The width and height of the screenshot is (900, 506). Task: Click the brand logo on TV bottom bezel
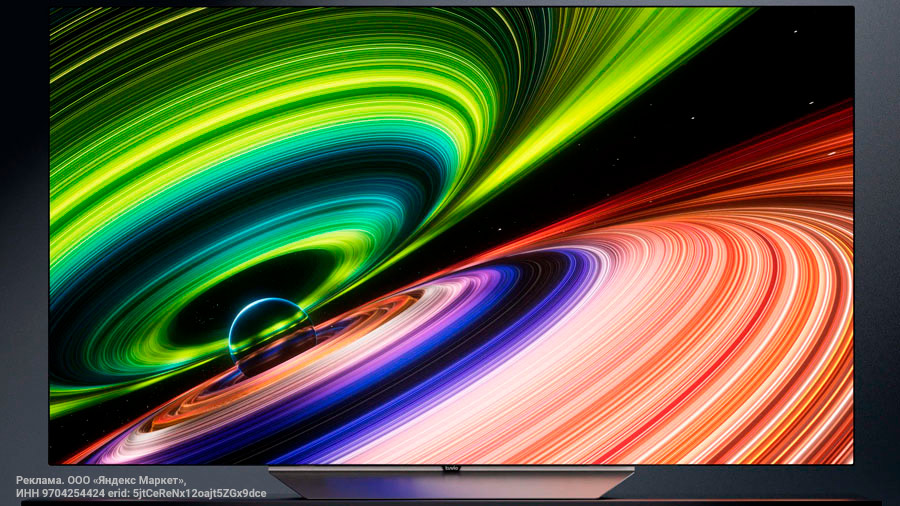pyautogui.click(x=452, y=469)
